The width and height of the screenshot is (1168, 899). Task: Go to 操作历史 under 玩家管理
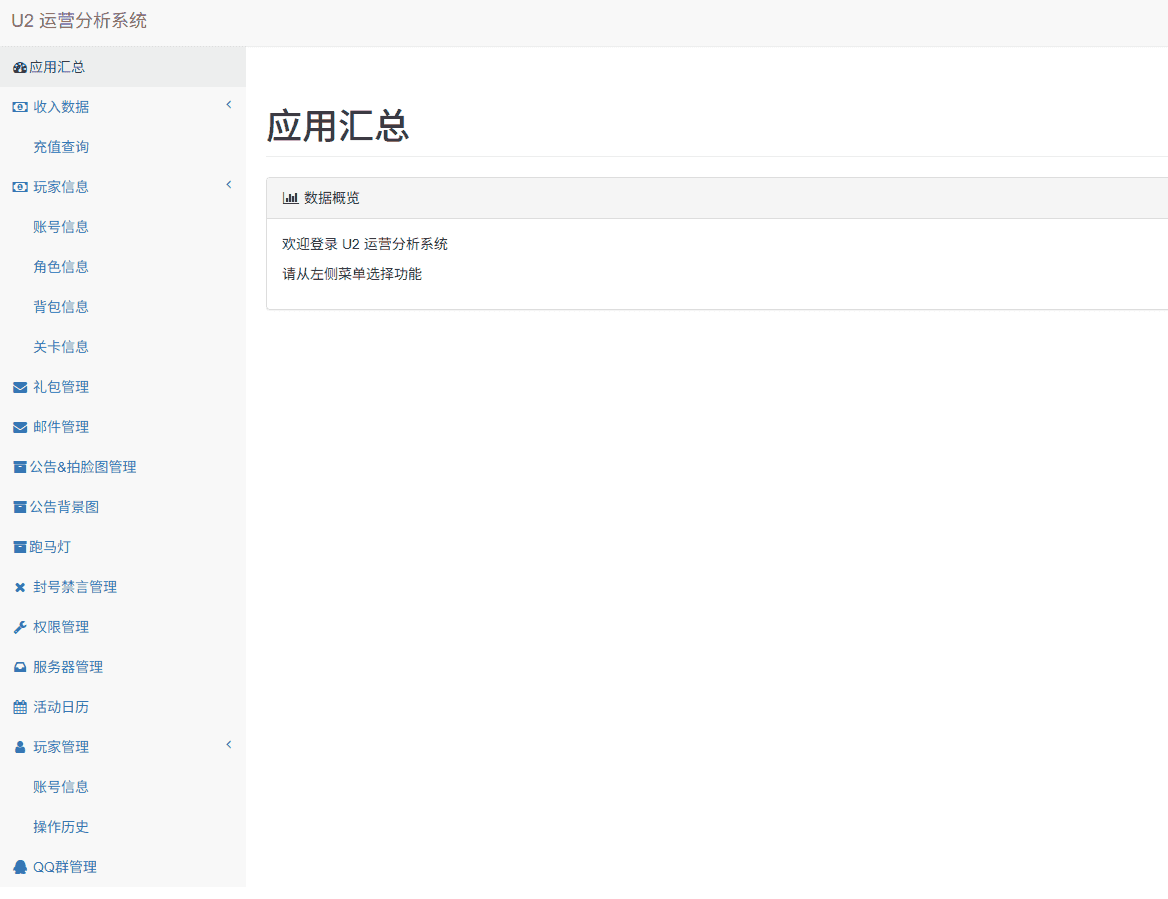tap(61, 827)
